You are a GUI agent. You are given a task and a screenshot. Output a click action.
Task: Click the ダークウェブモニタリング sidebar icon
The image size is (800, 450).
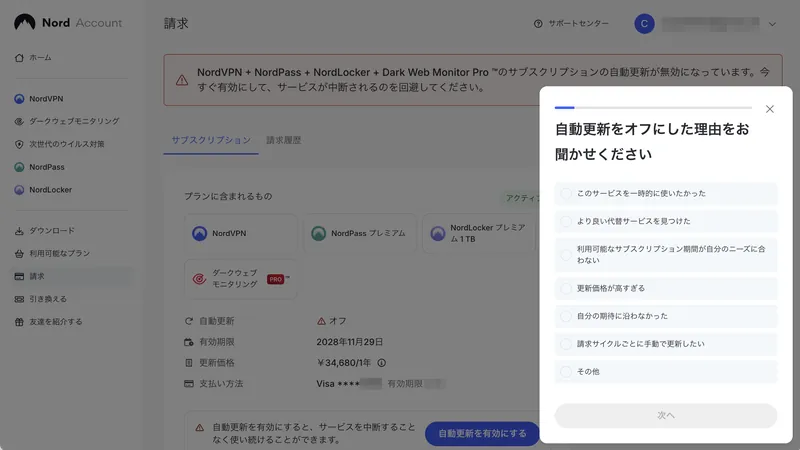[x=19, y=121]
